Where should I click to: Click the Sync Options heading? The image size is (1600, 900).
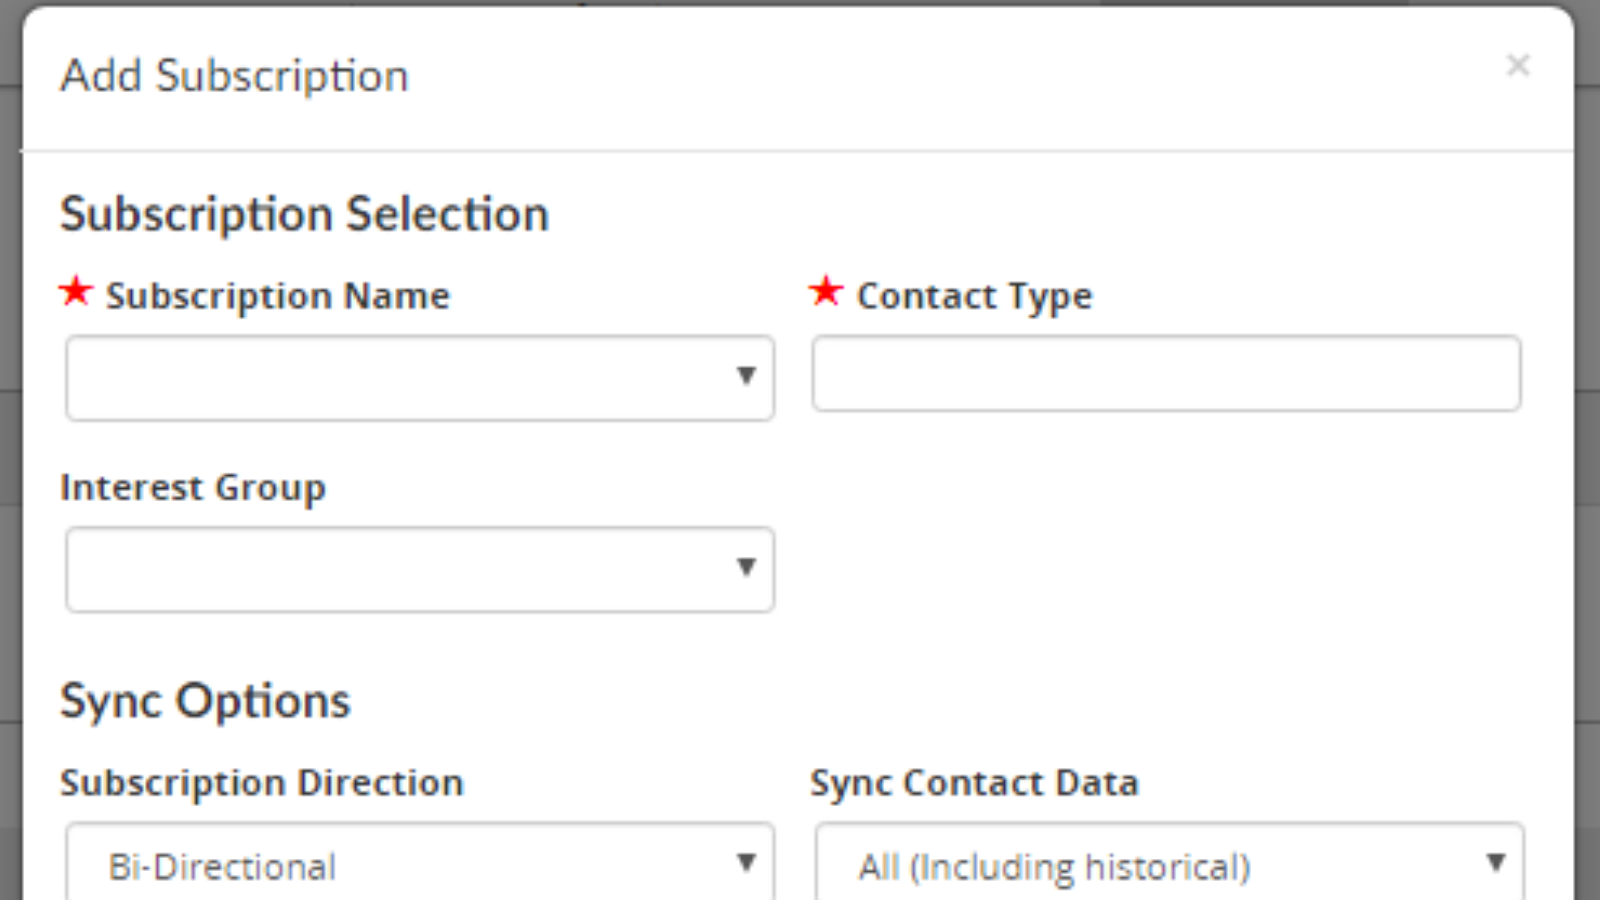pyautogui.click(x=206, y=700)
